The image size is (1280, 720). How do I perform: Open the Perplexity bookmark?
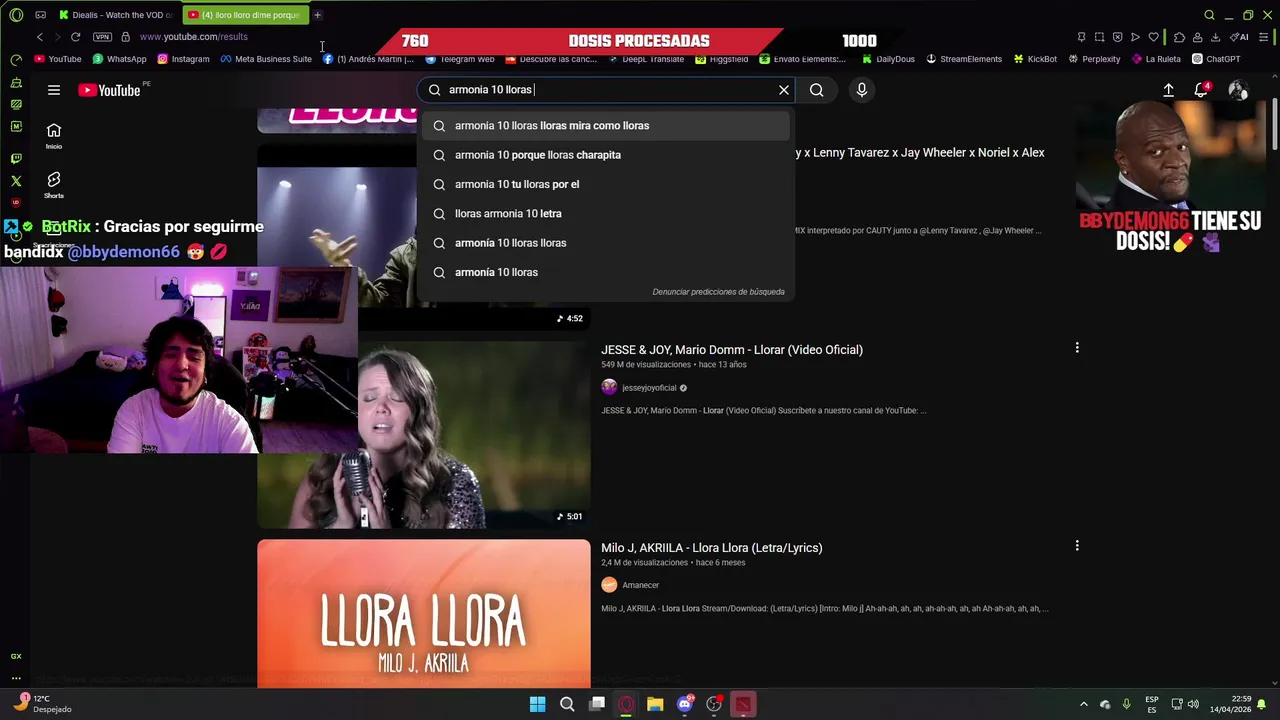(x=1094, y=59)
